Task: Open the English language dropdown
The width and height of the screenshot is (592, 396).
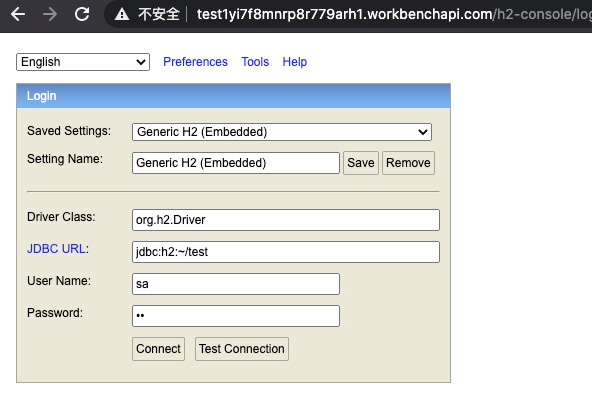Action: click(83, 62)
